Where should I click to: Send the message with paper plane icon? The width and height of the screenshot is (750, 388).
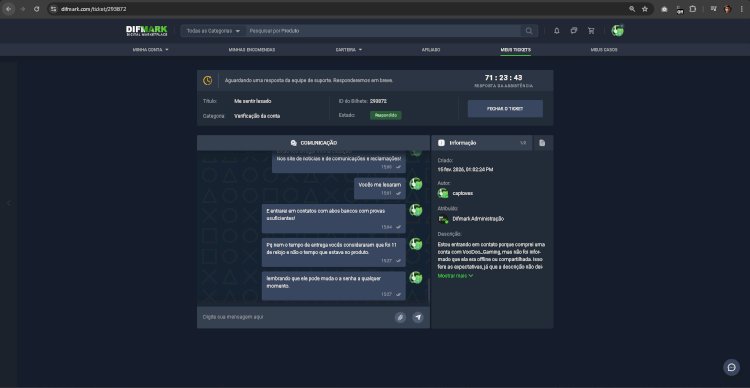pos(418,317)
